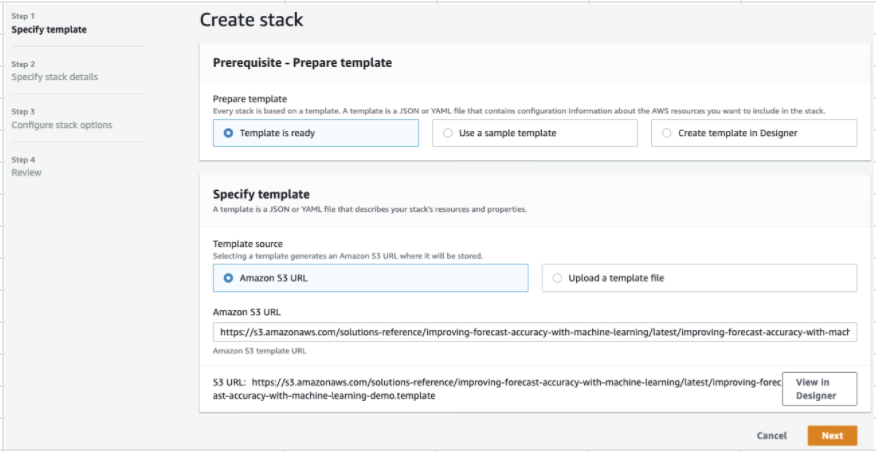Click the hint 'Selecting a template generates'
This screenshot has width=876, height=452.
[x=347, y=256]
